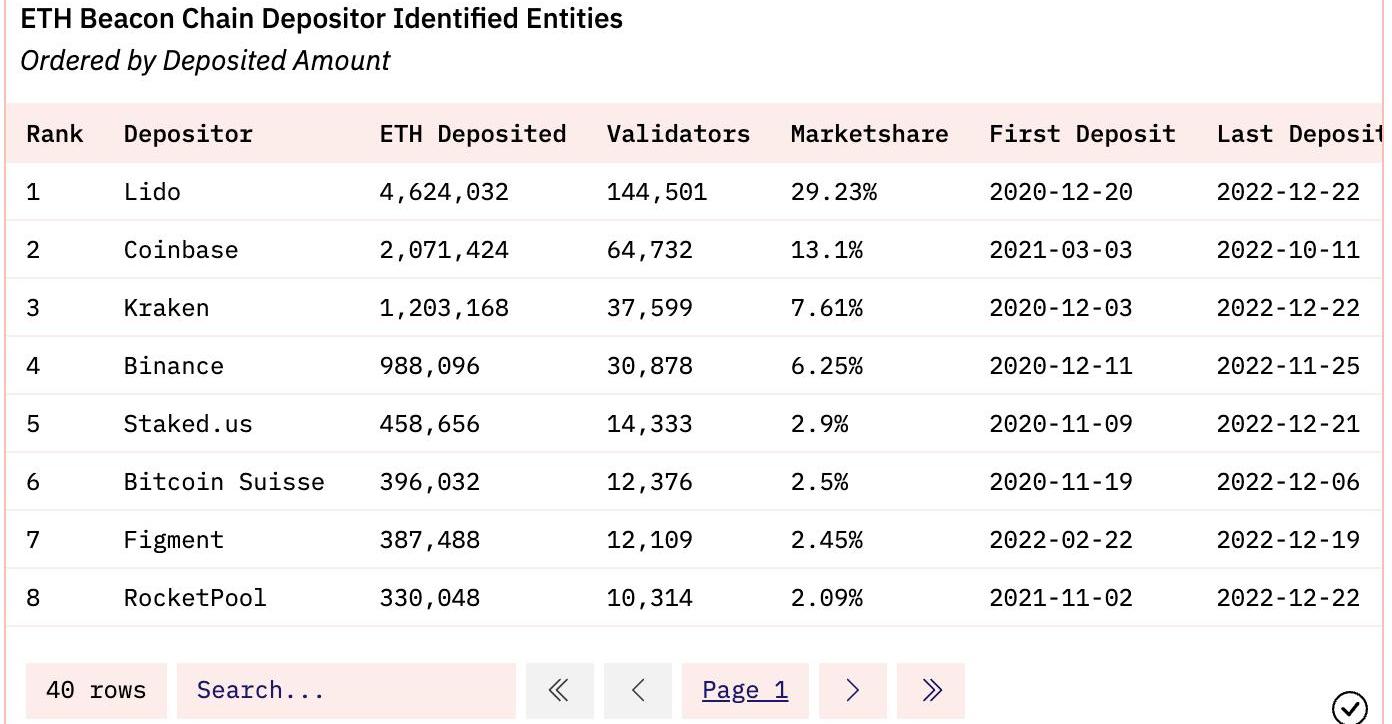Sort by Depositor column header

tap(188, 134)
